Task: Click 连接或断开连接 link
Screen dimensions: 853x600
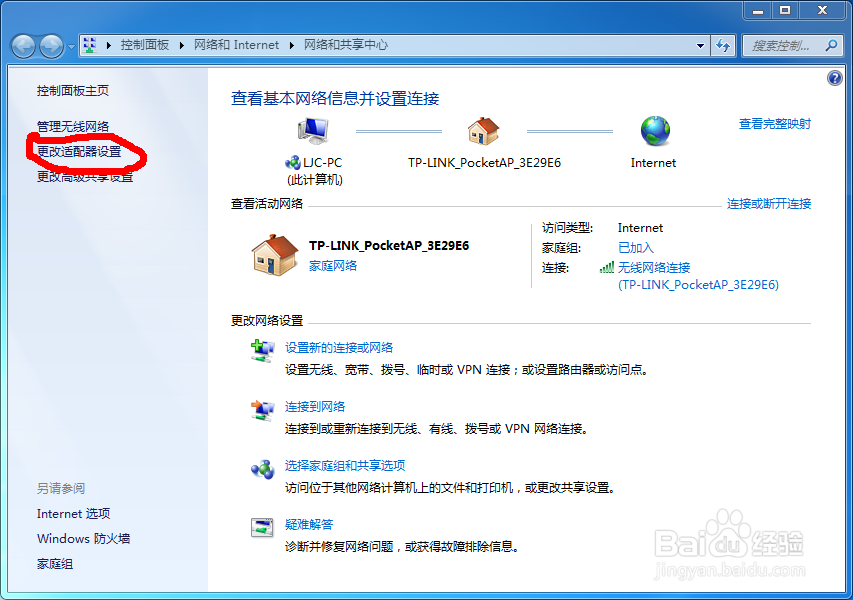Action: pos(769,203)
